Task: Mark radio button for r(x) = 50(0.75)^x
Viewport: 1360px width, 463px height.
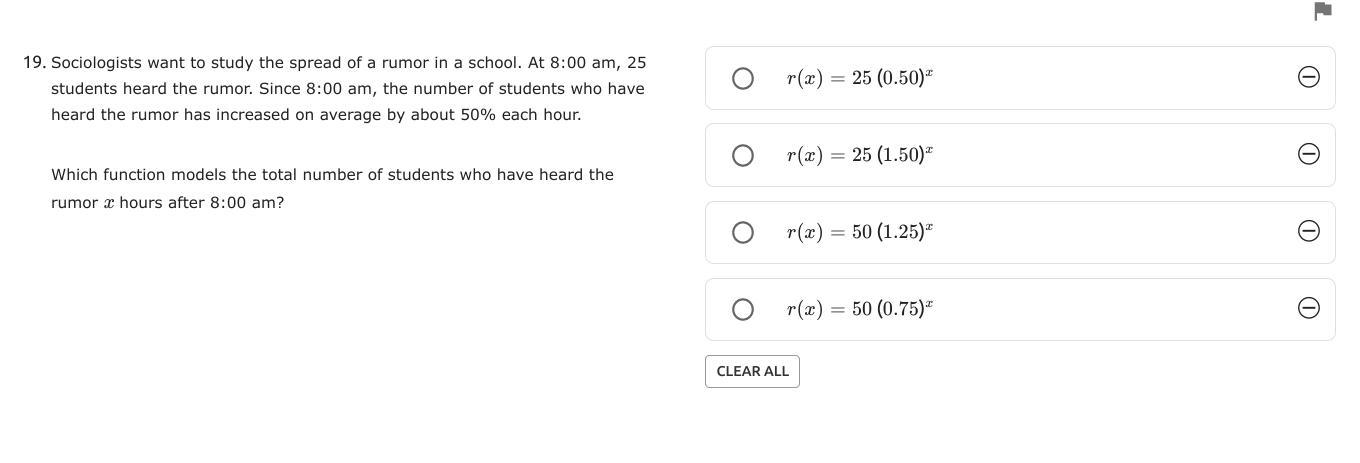Action: pos(742,309)
